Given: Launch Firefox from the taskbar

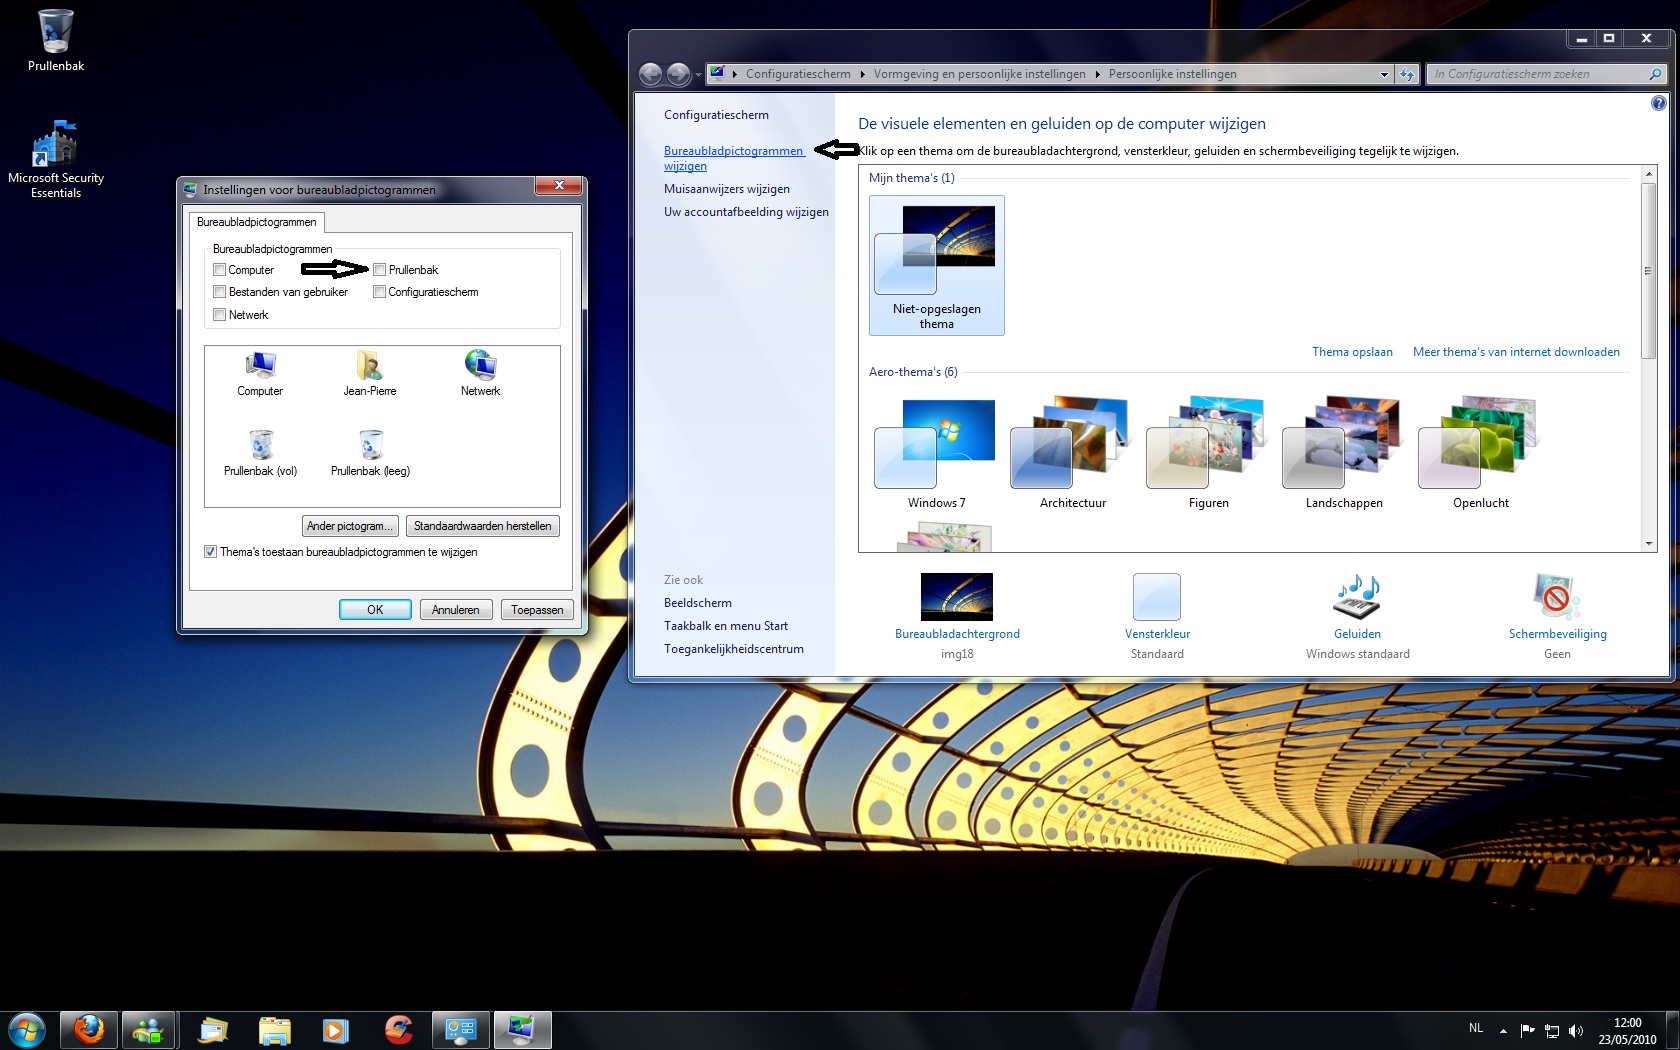Looking at the screenshot, I should 88,1030.
